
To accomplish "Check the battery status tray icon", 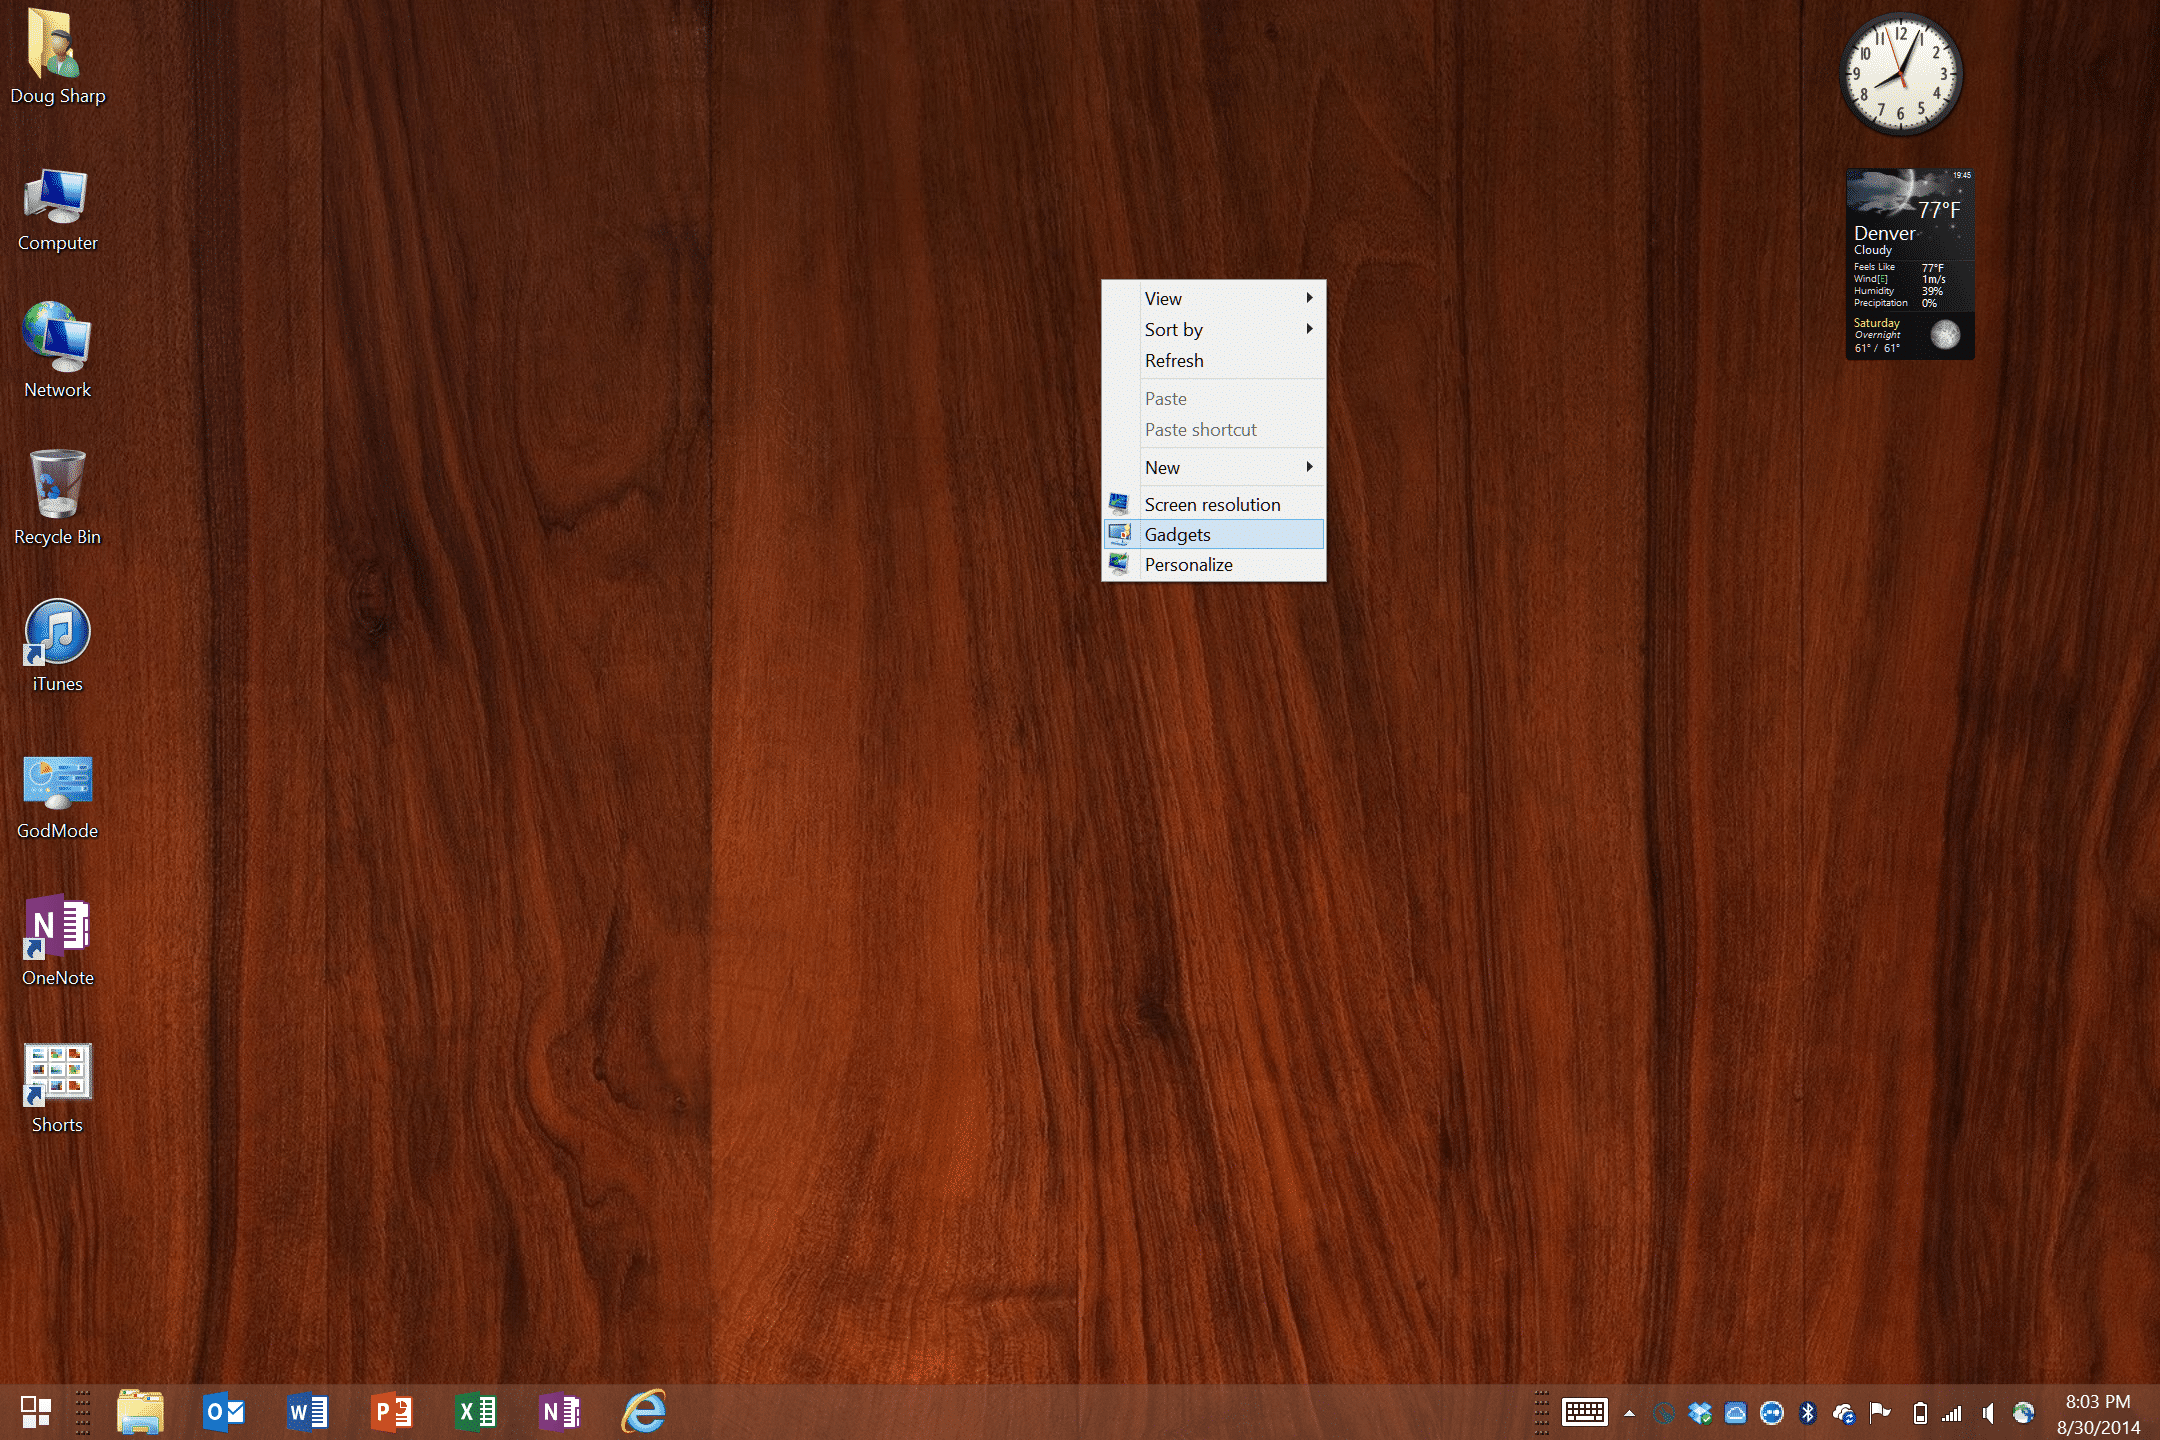I will (1920, 1413).
